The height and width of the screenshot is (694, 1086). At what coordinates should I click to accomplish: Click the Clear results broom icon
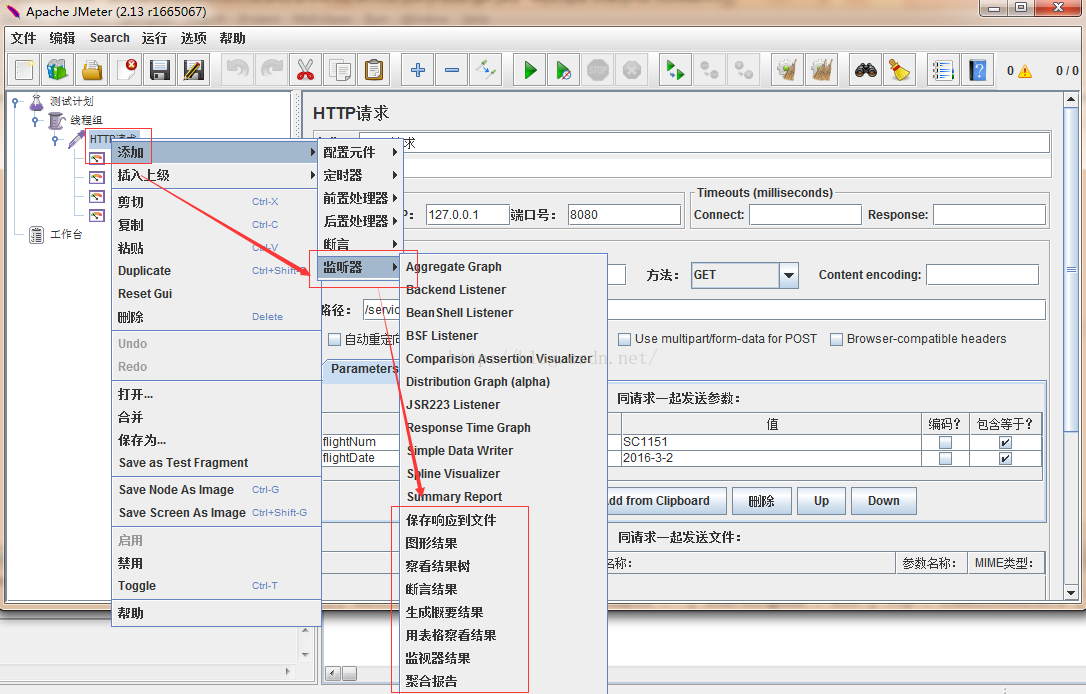[x=787, y=70]
